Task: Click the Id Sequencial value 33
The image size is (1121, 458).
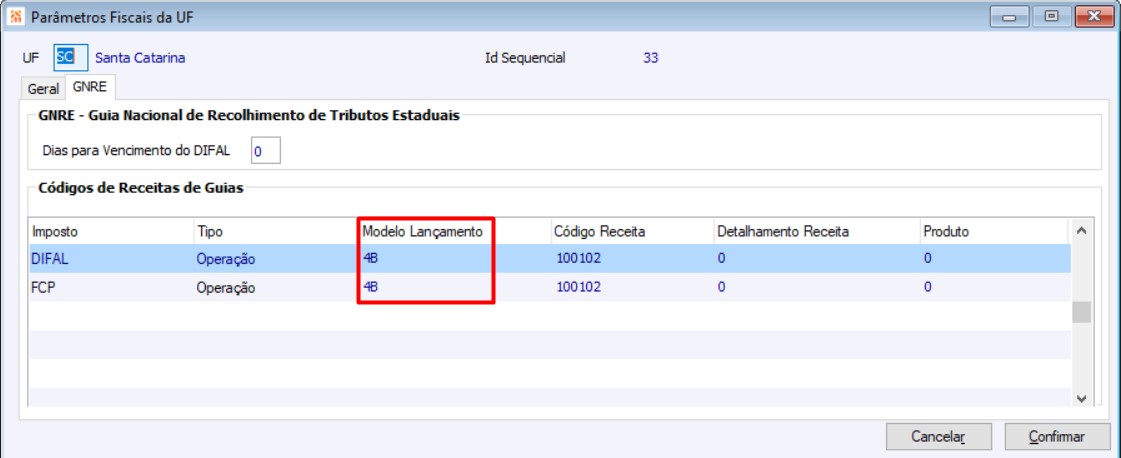Action: click(651, 58)
